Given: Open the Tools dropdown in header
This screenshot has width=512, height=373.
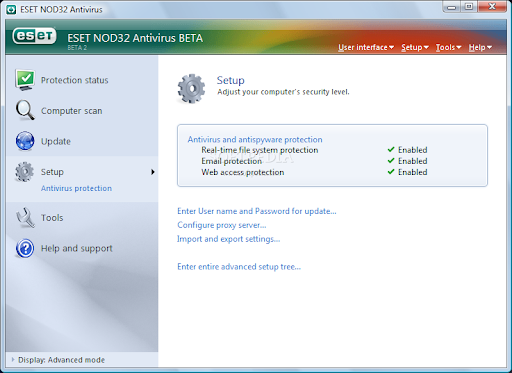Looking at the screenshot, I should coord(448,47).
